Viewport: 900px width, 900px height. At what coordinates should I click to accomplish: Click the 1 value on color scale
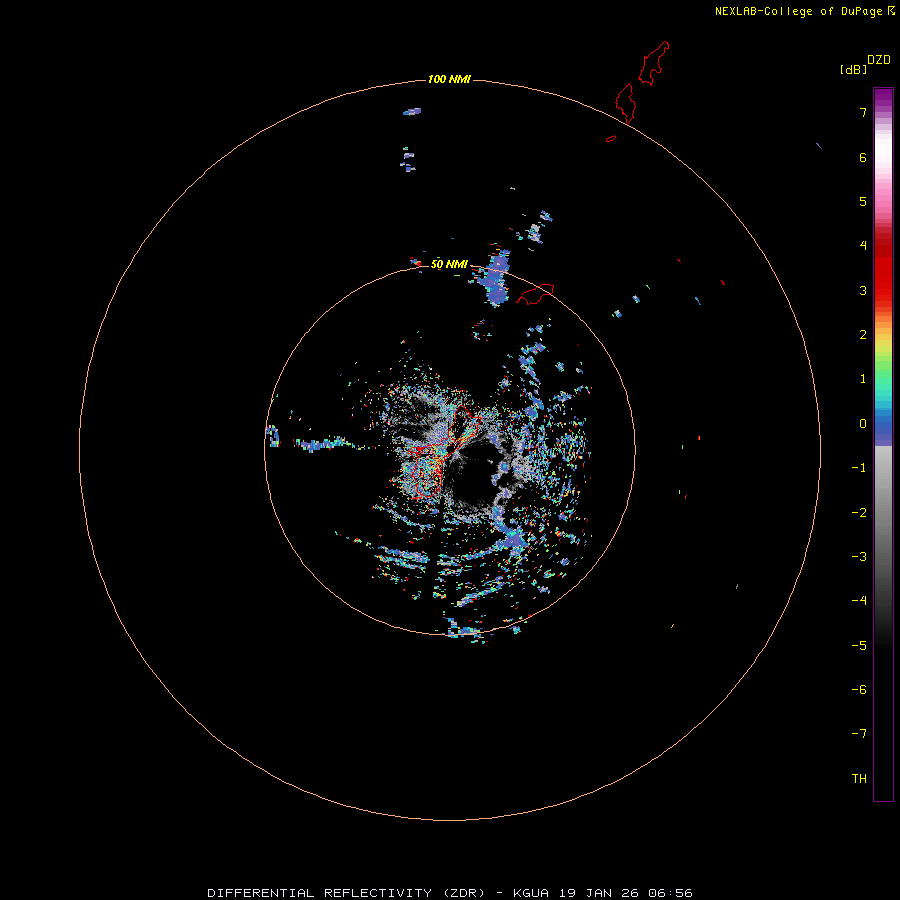863,379
